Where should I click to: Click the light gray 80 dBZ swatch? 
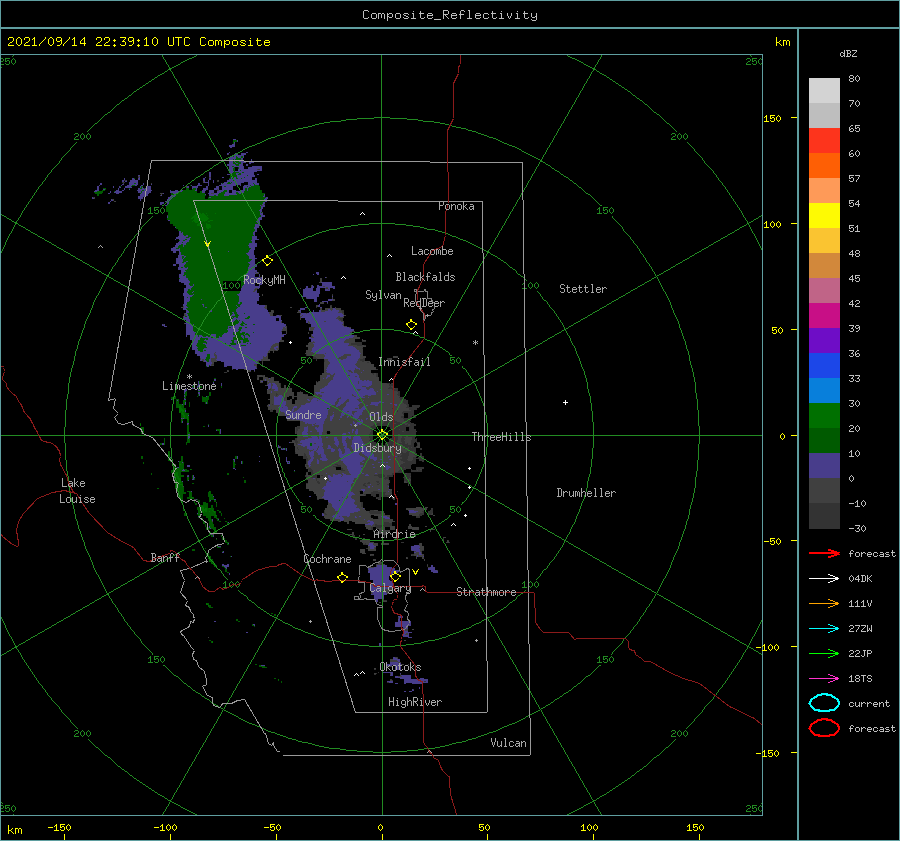824,91
